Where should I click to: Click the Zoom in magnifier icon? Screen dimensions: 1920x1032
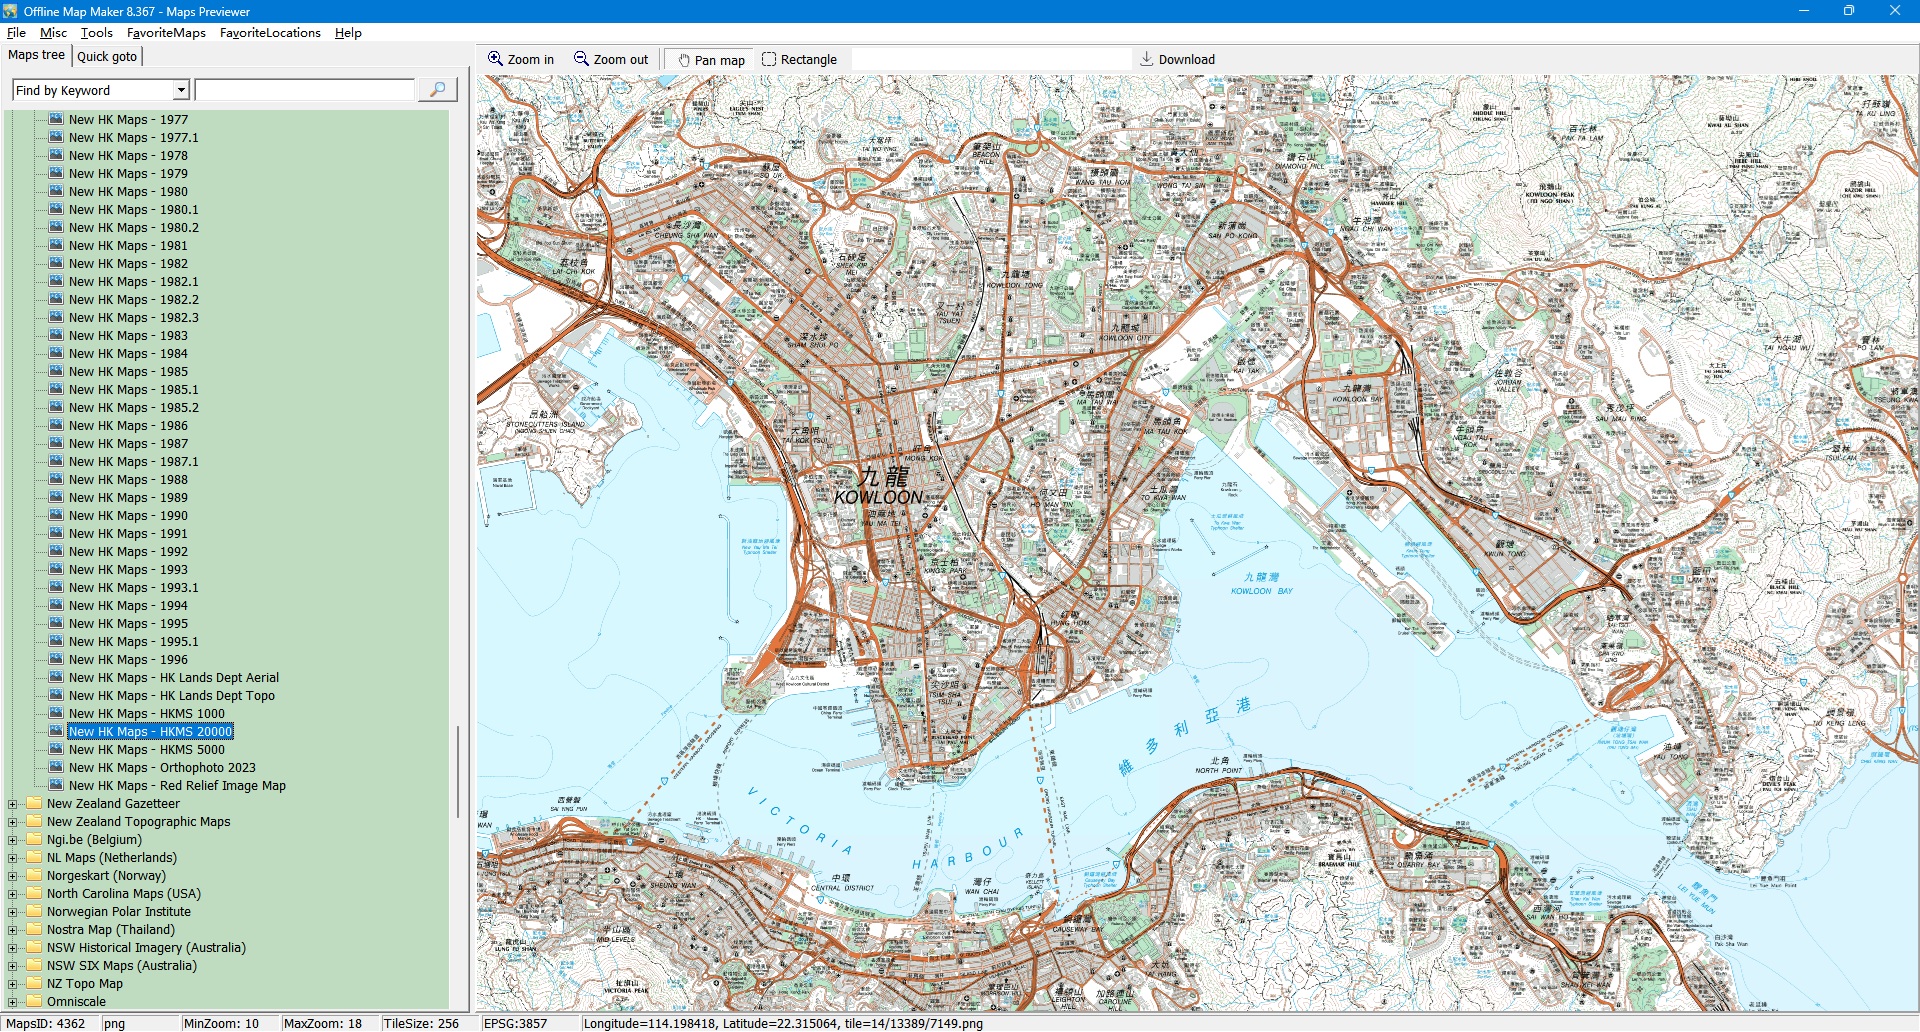pos(495,59)
